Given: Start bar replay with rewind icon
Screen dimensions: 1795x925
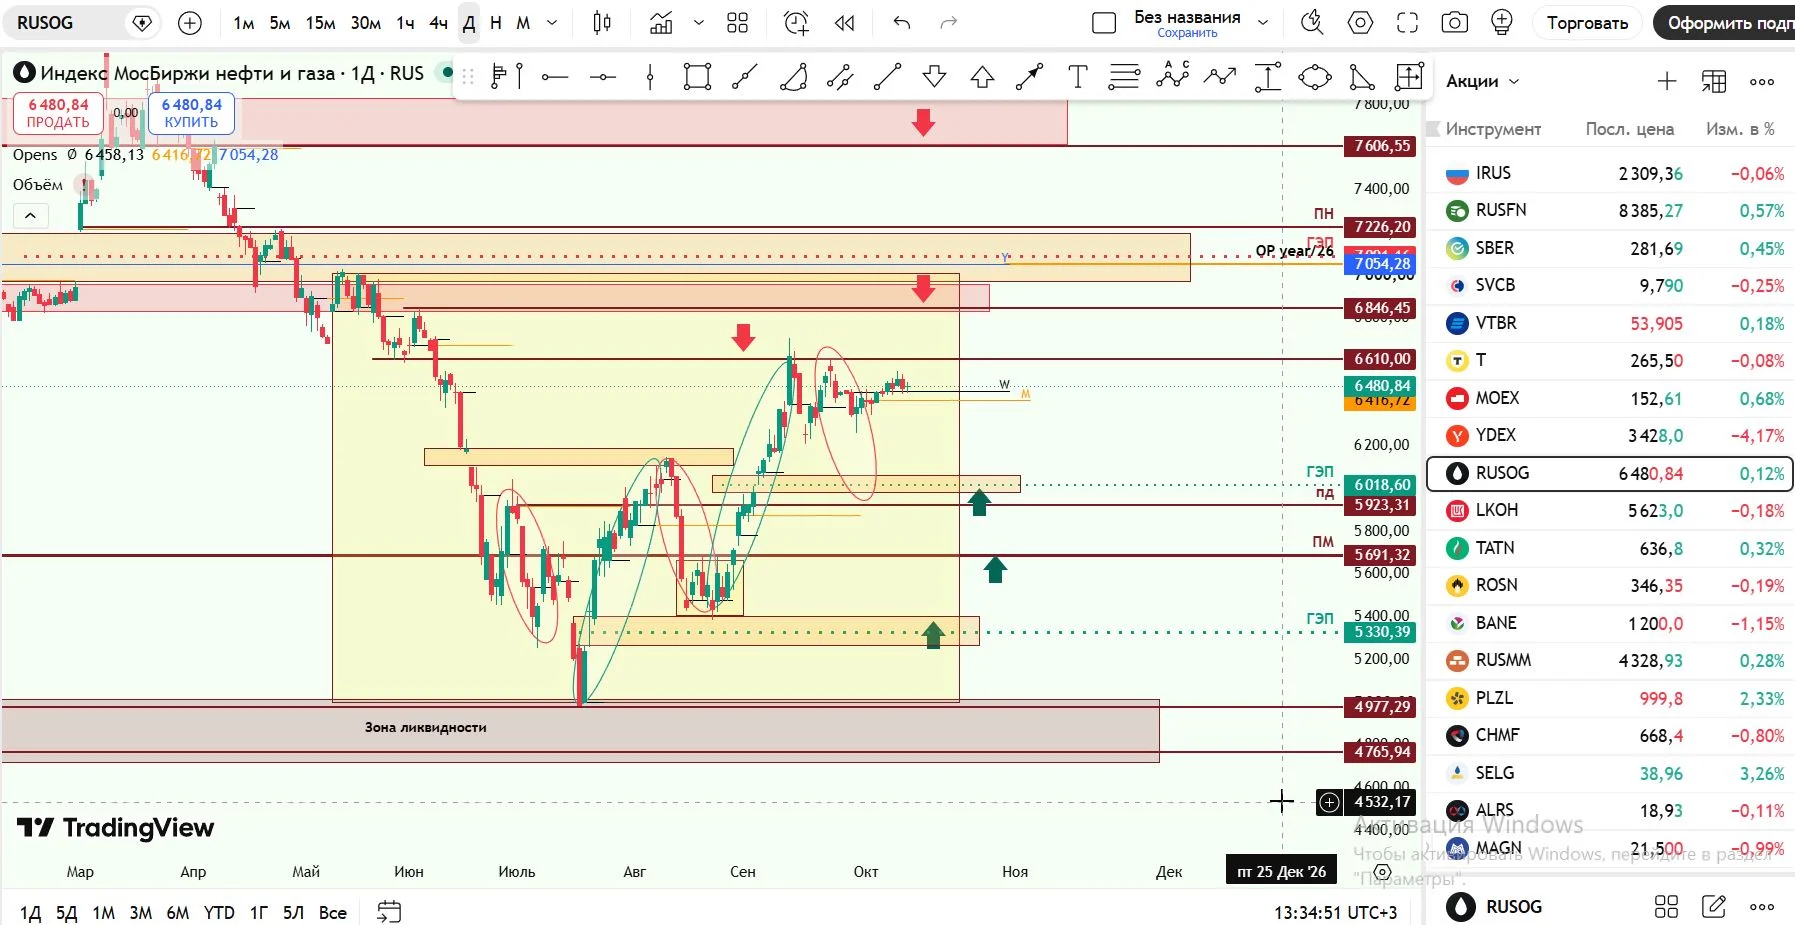Looking at the screenshot, I should coord(845,23).
